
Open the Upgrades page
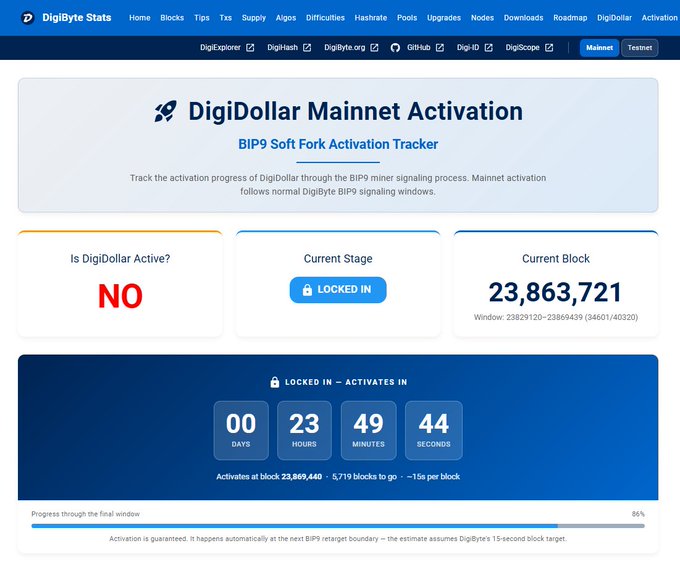[444, 18]
